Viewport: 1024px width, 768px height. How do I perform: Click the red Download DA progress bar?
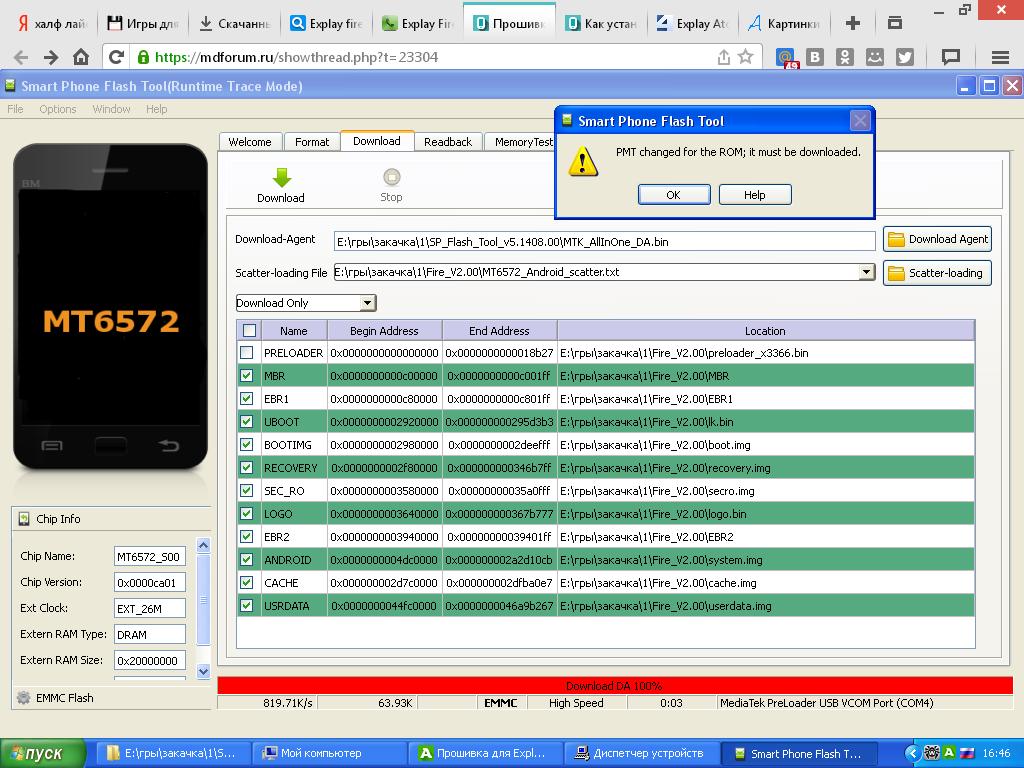(615, 686)
